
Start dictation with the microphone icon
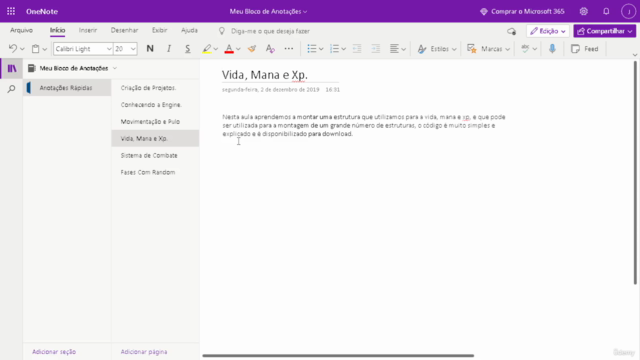coord(552,49)
